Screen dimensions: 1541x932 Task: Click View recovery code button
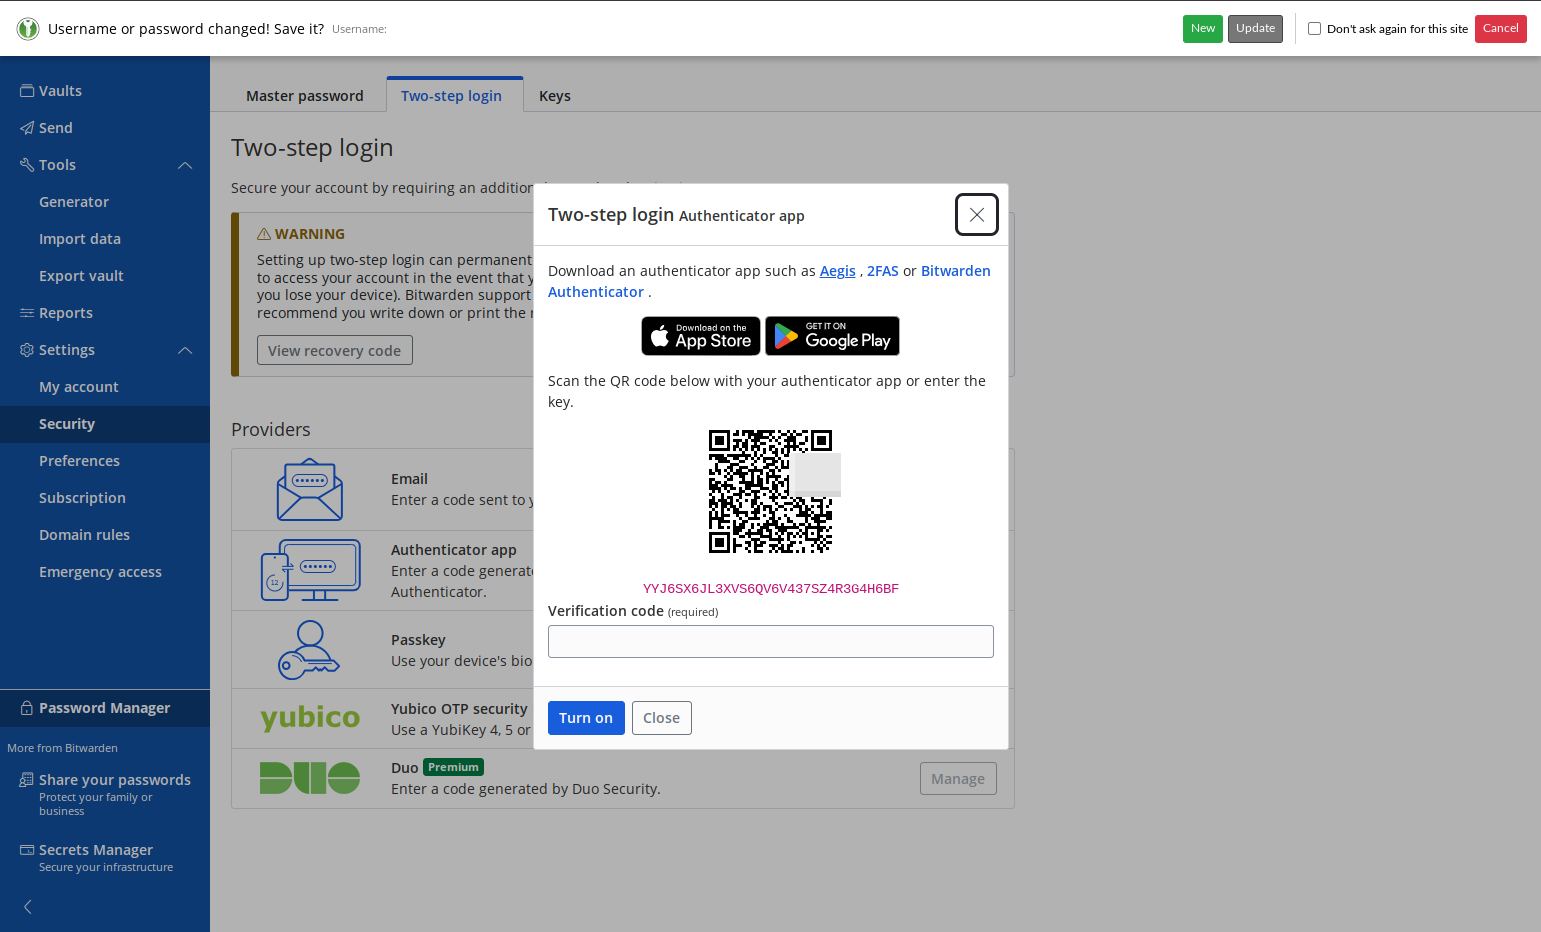click(335, 351)
